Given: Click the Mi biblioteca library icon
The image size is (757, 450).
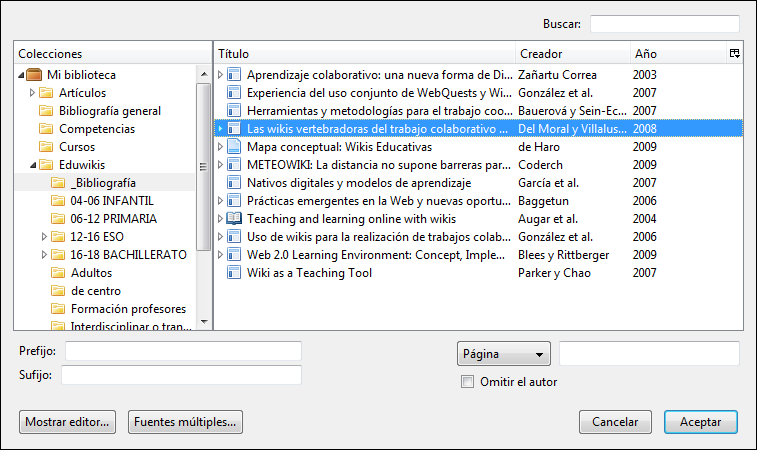Looking at the screenshot, I should pos(34,75).
